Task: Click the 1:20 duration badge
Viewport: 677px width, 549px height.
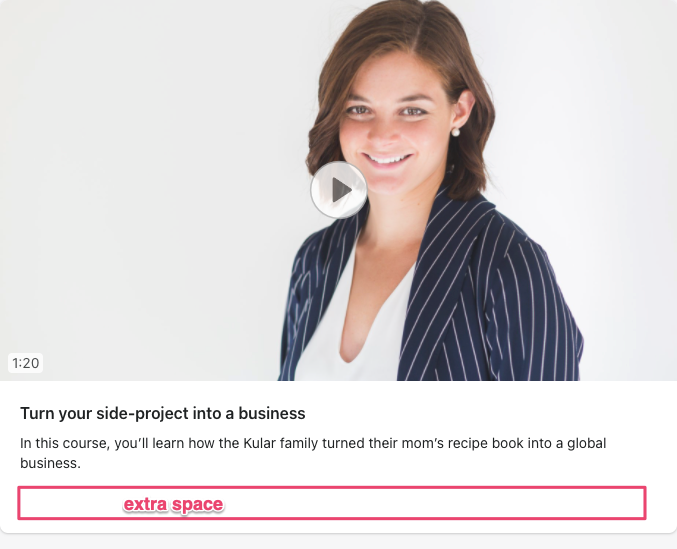Action: [25, 363]
